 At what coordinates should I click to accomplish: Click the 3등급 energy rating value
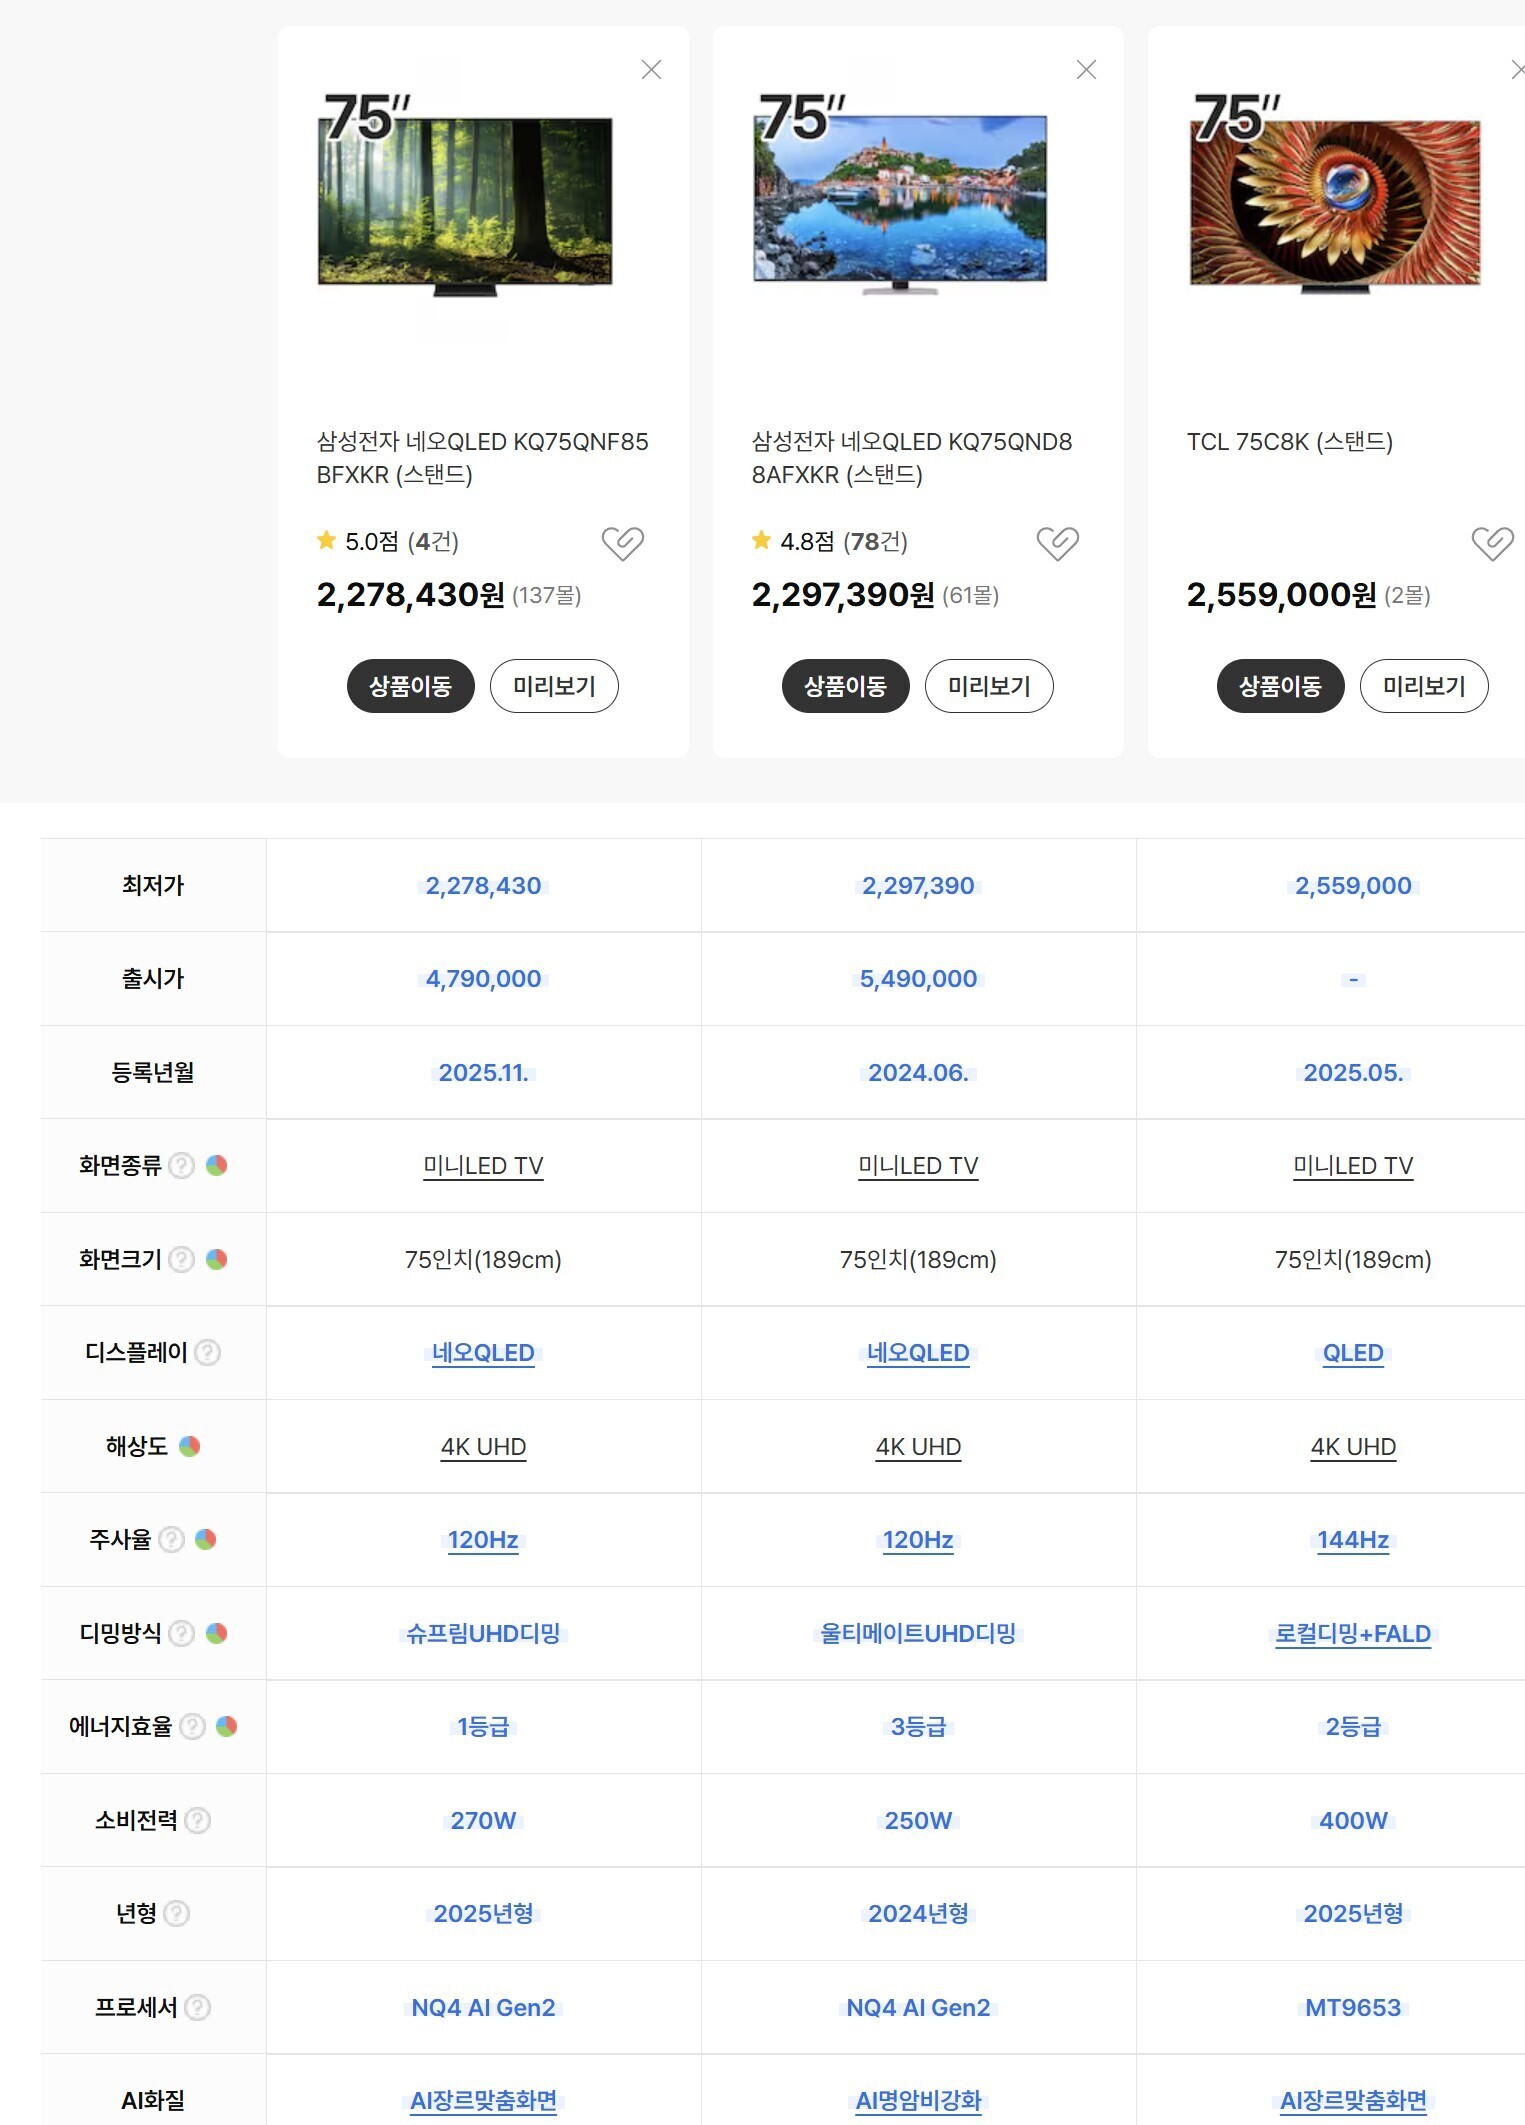tap(918, 1727)
